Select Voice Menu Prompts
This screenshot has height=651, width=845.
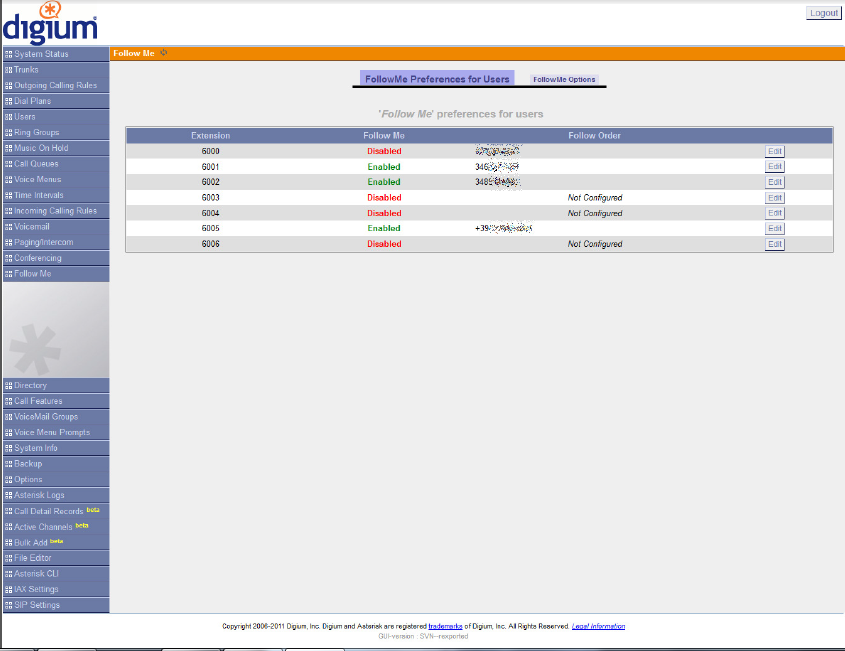click(56, 432)
